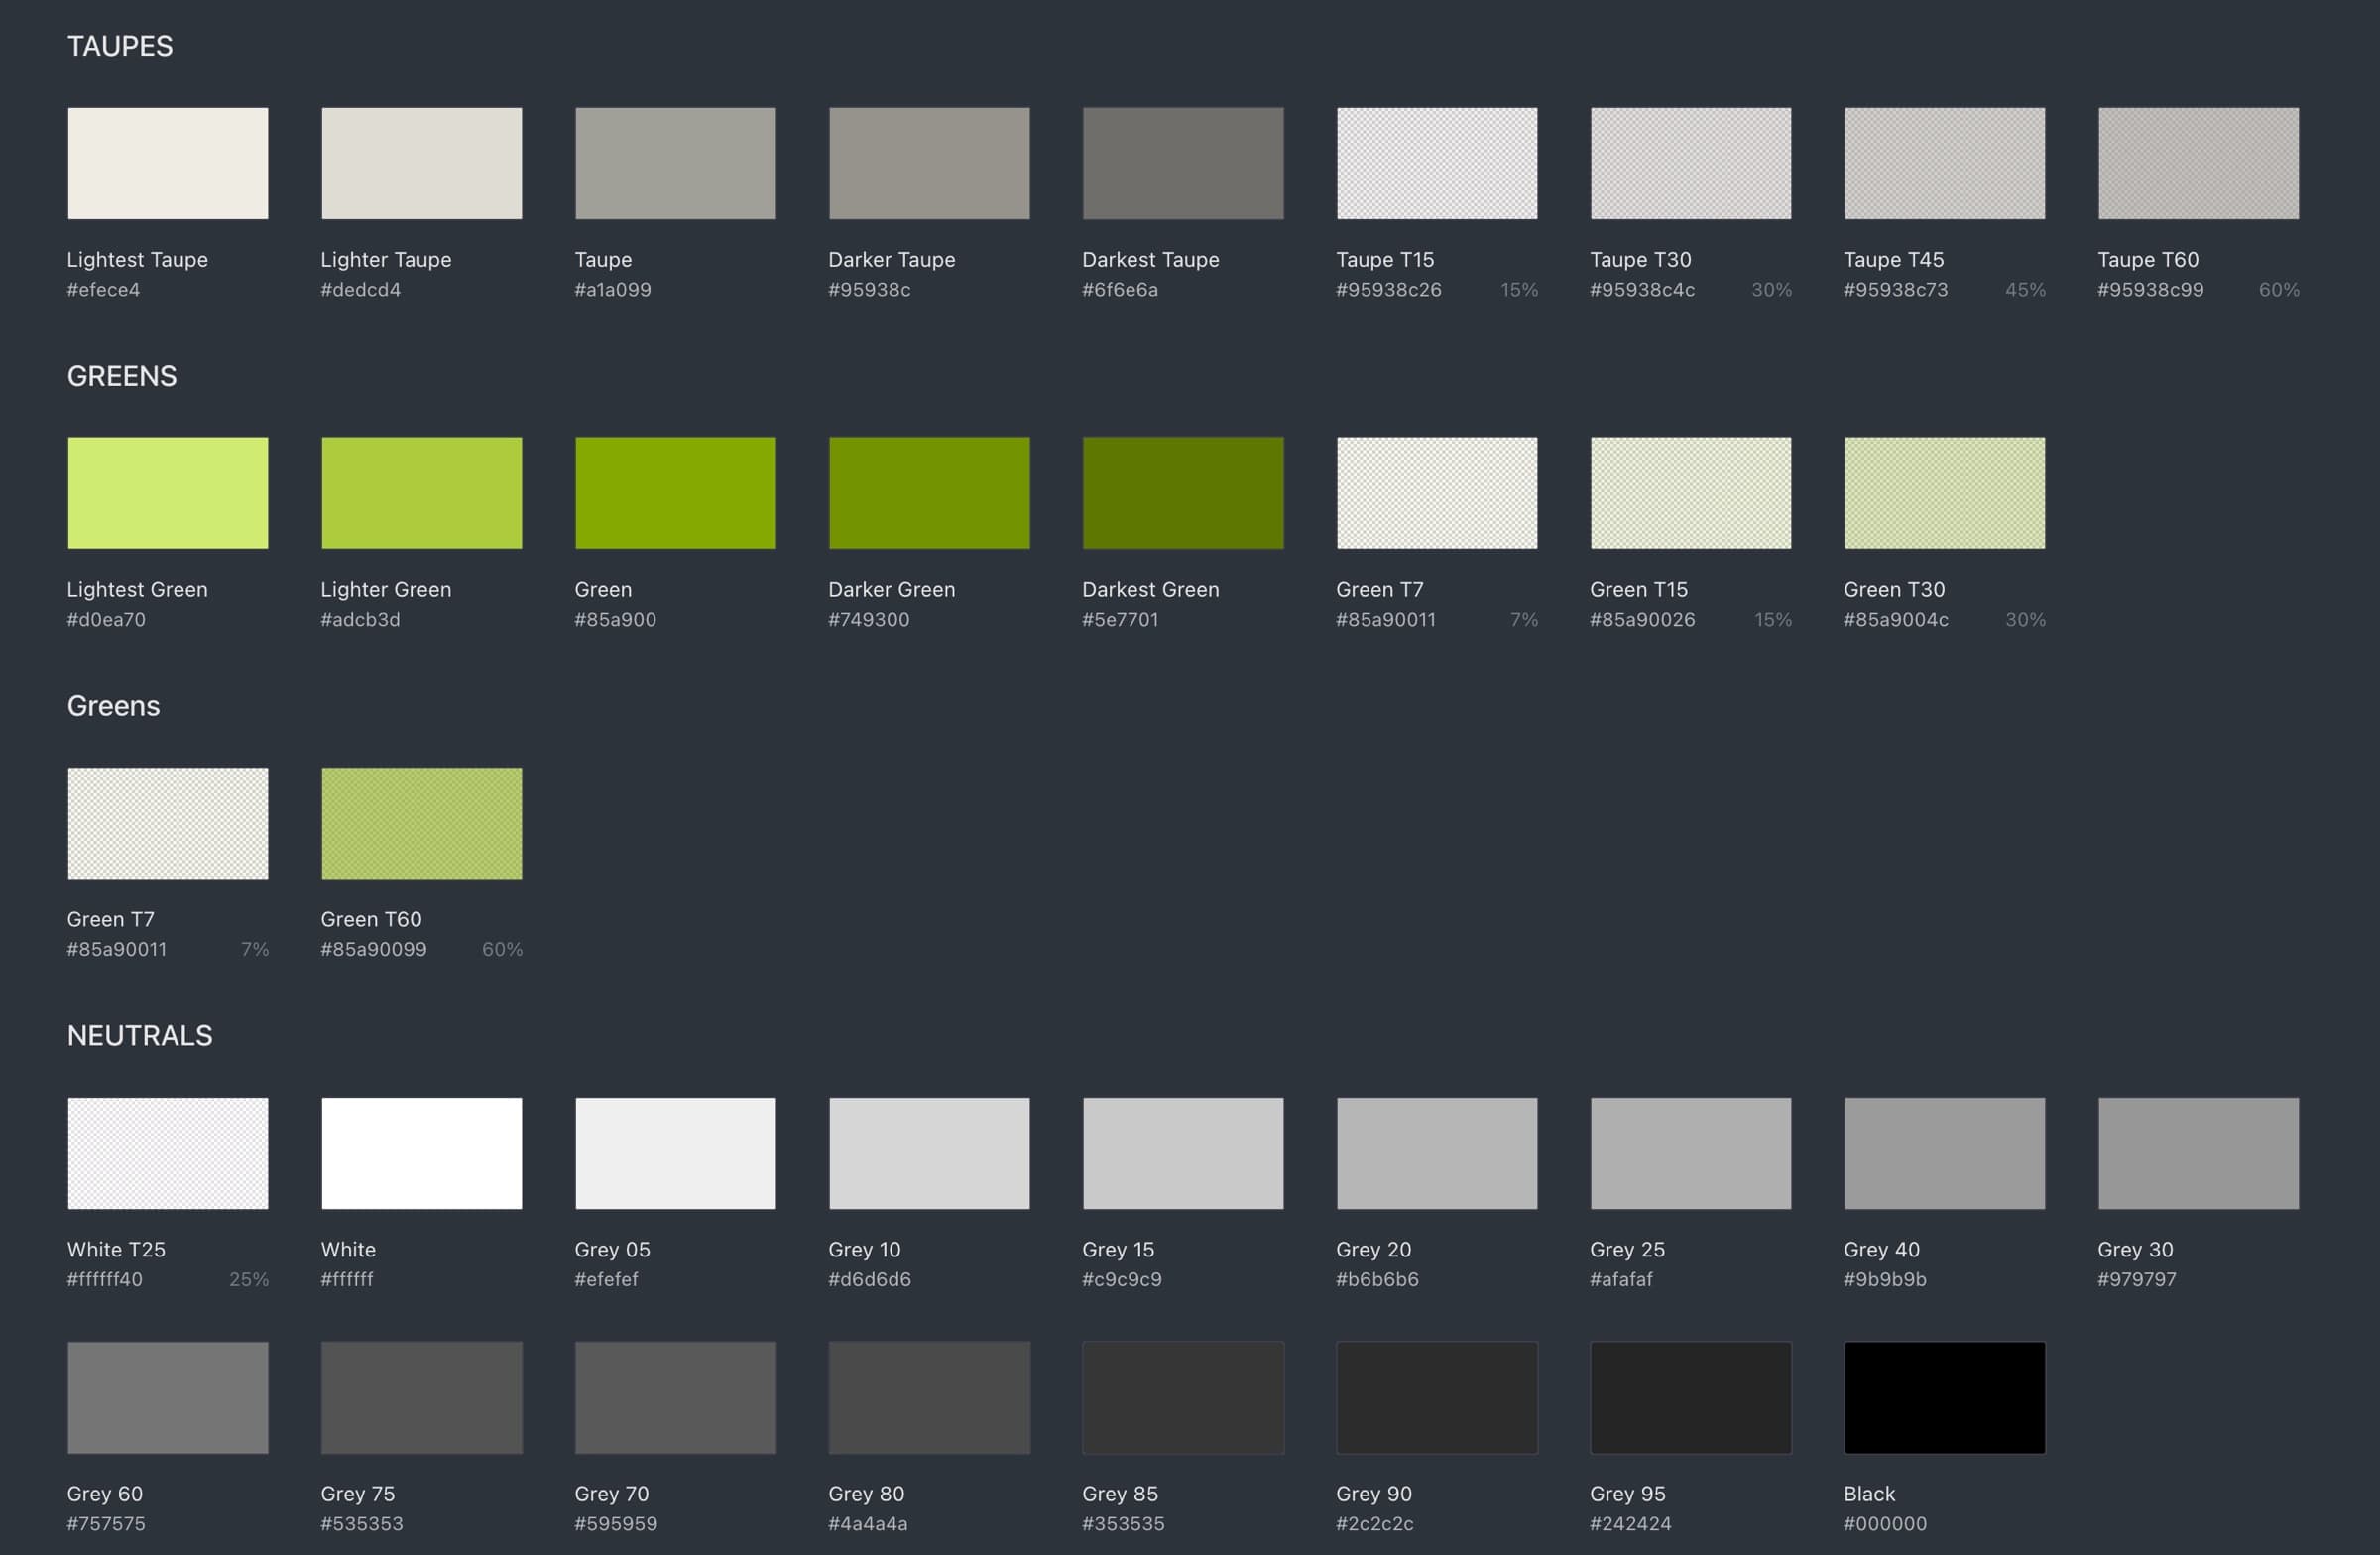Select the Lightest Taupe color swatch
Image resolution: width=2380 pixels, height=1555 pixels.
tap(168, 163)
